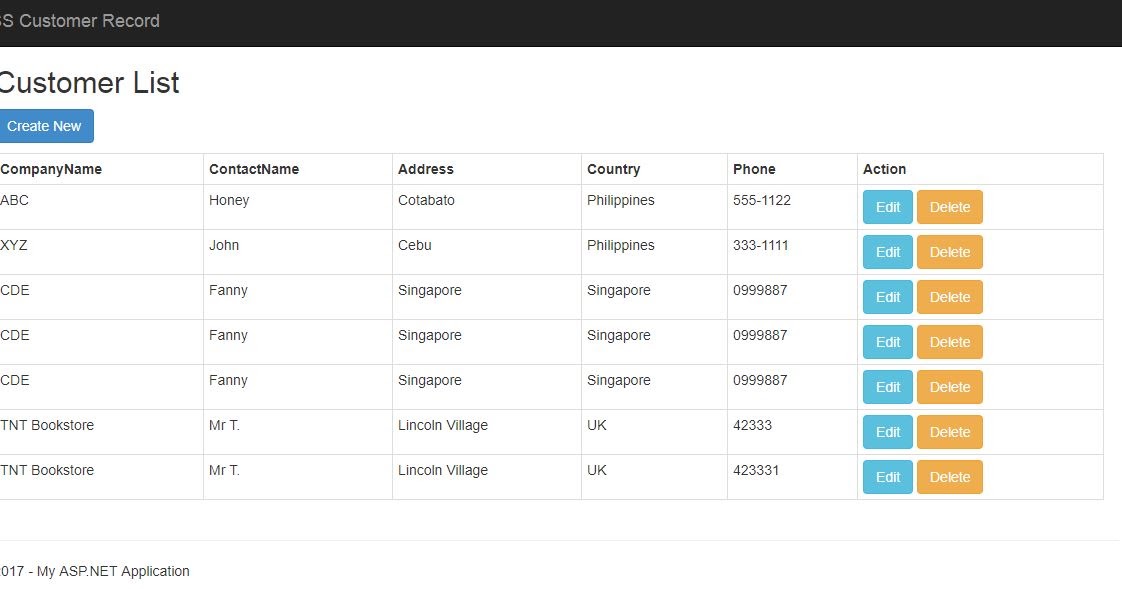Image resolution: width=1122 pixels, height=589 pixels.
Task: Edit the ABC customer record
Action: [887, 207]
